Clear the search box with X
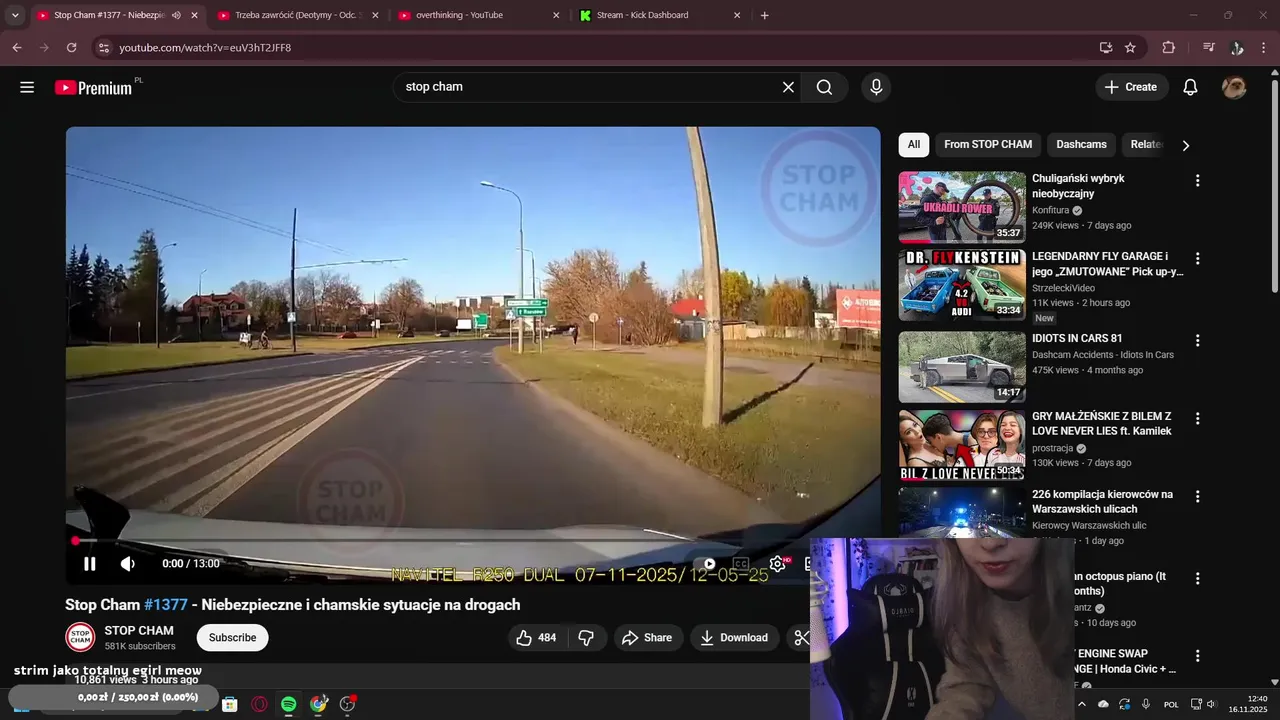 pos(788,87)
